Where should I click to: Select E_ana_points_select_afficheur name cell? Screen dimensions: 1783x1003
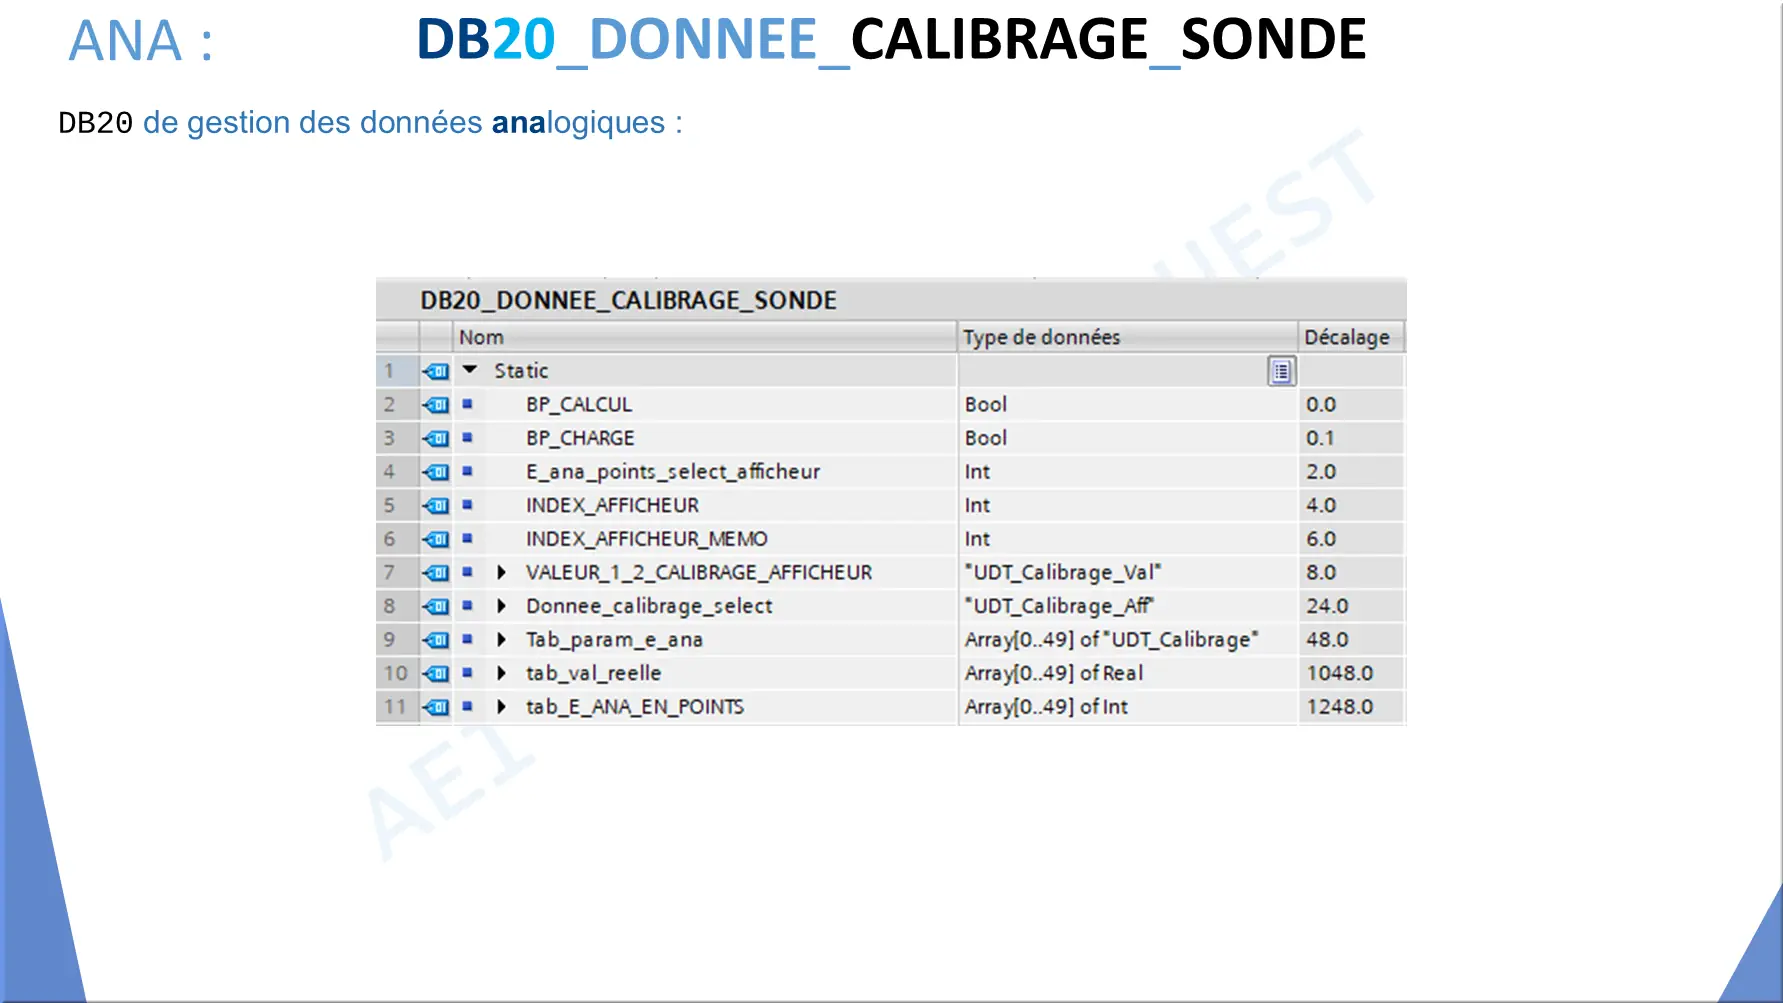point(673,471)
